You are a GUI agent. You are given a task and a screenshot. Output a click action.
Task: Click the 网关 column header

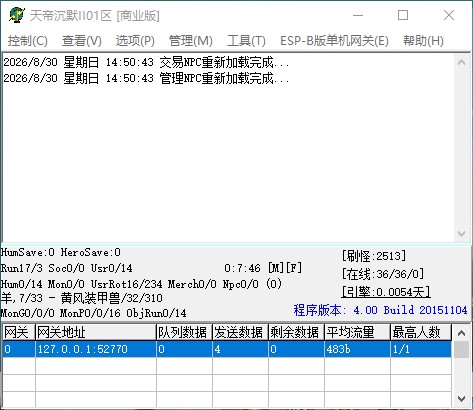19,332
